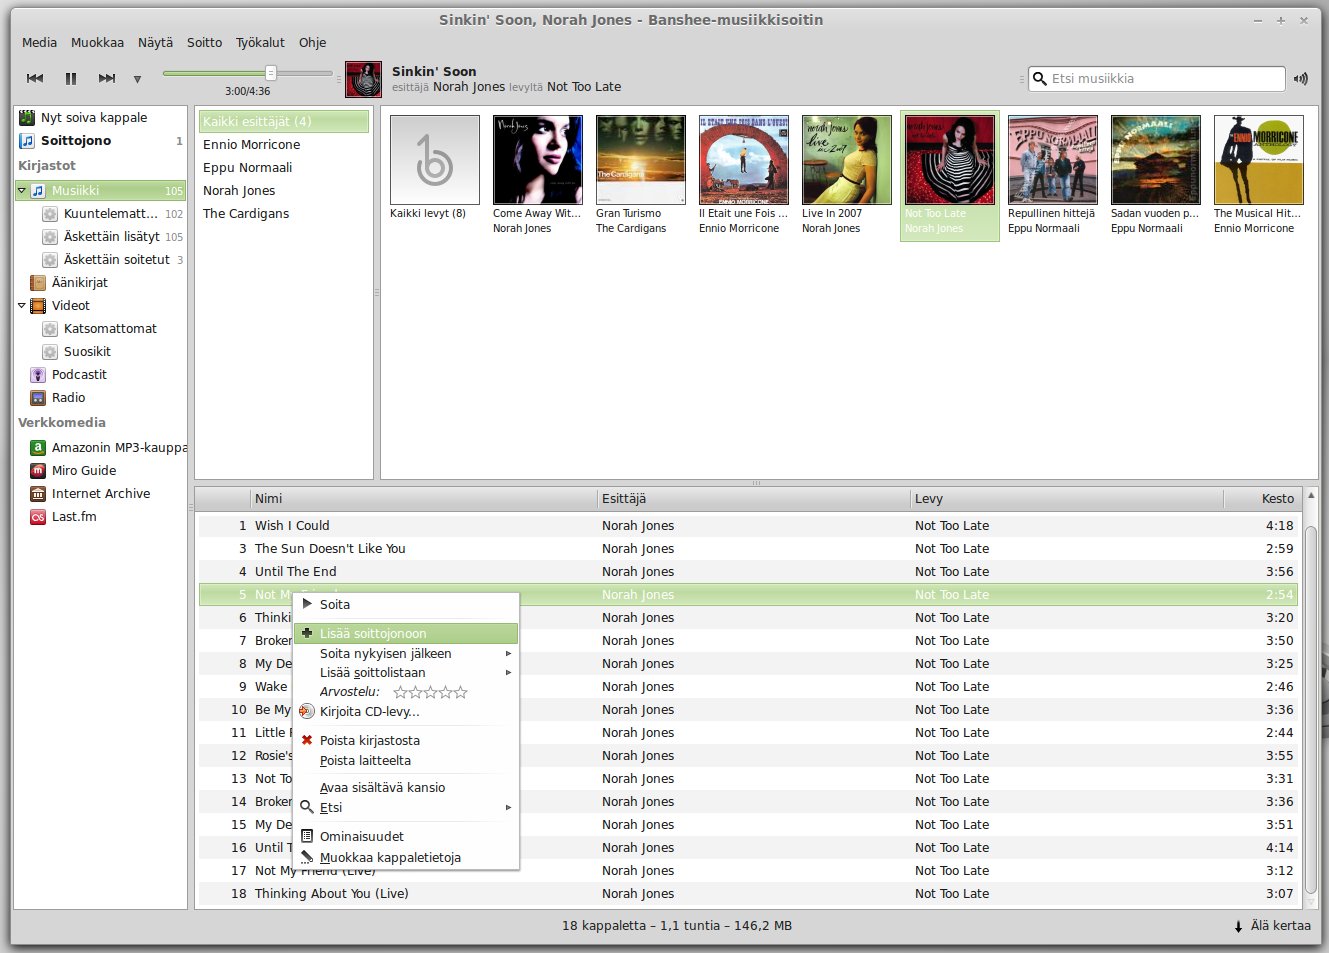Image resolution: width=1329 pixels, height=953 pixels.
Task: Sort tracks by the Esittäjä column
Action: point(753,499)
